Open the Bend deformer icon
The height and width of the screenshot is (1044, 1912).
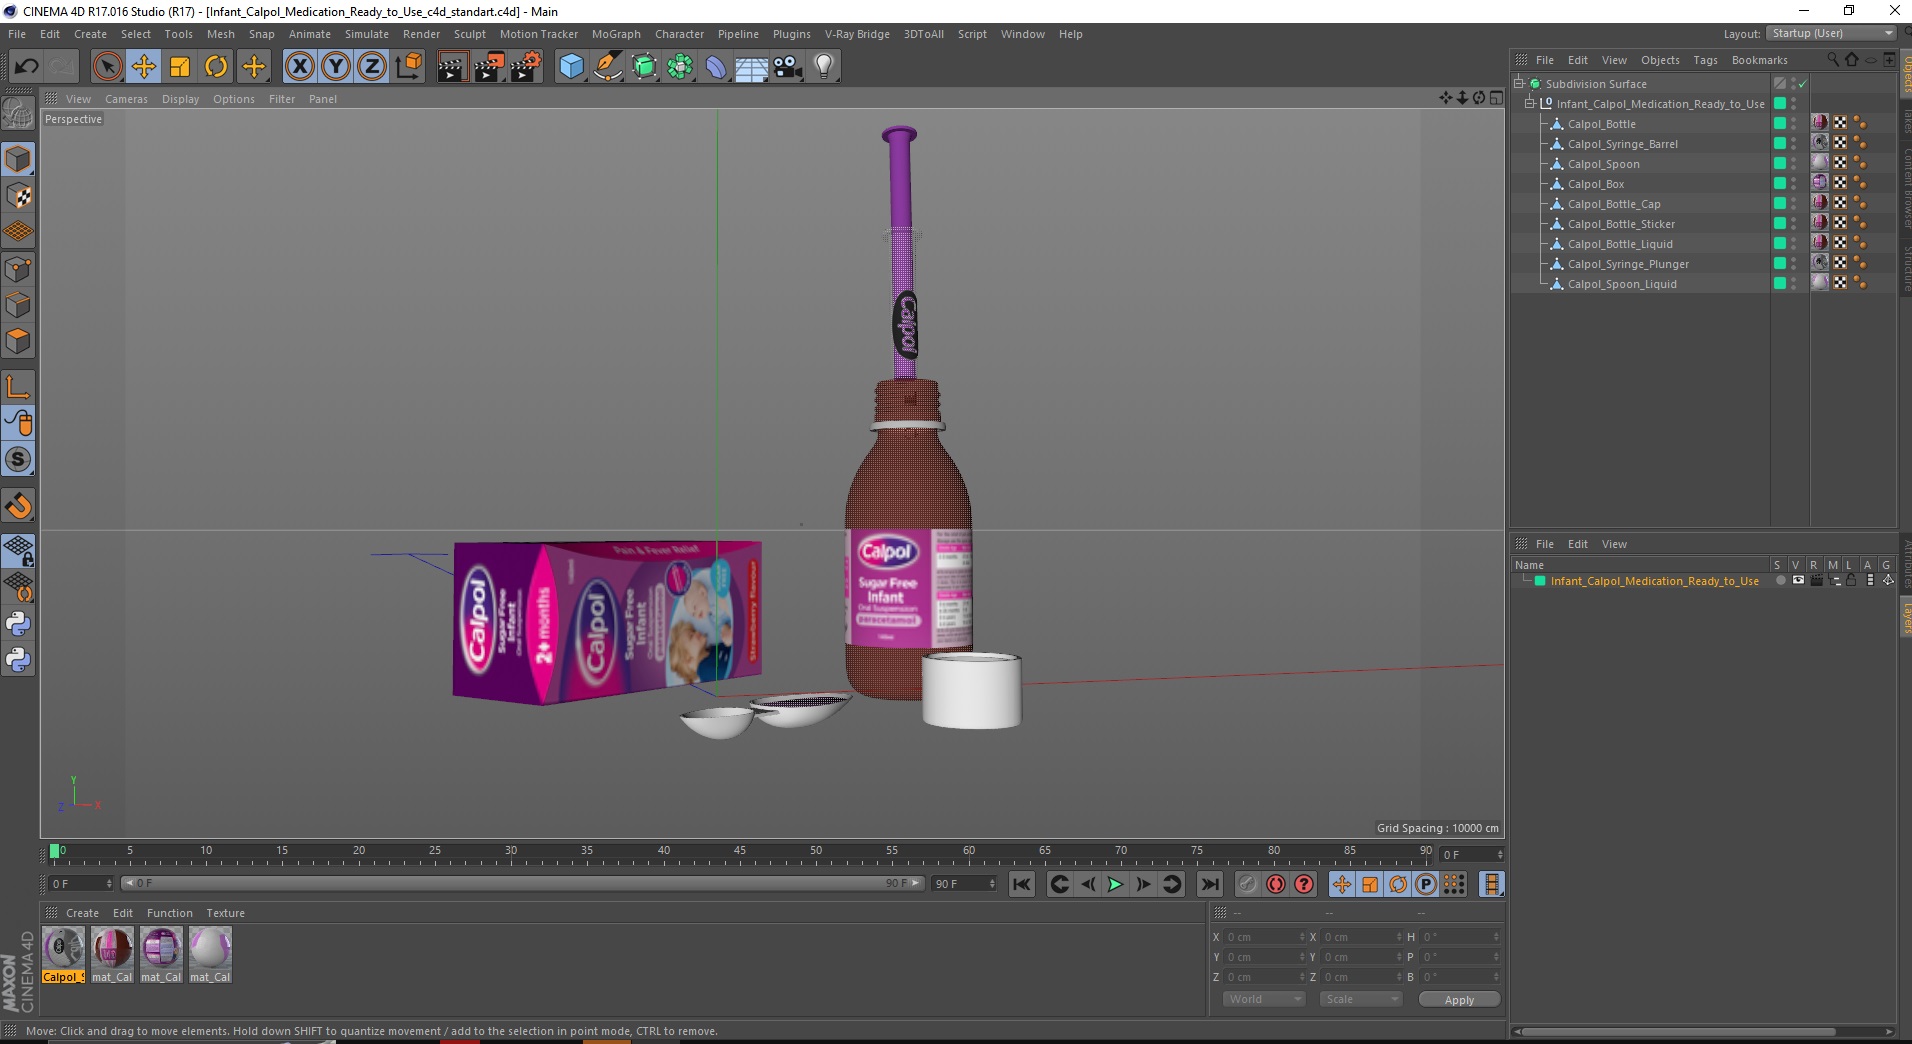coord(716,67)
